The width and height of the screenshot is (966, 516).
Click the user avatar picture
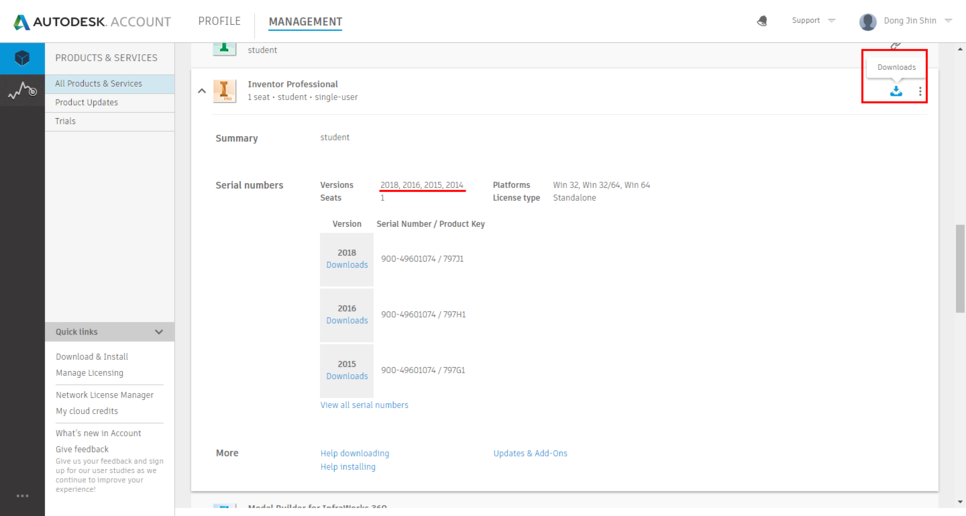[x=867, y=22]
